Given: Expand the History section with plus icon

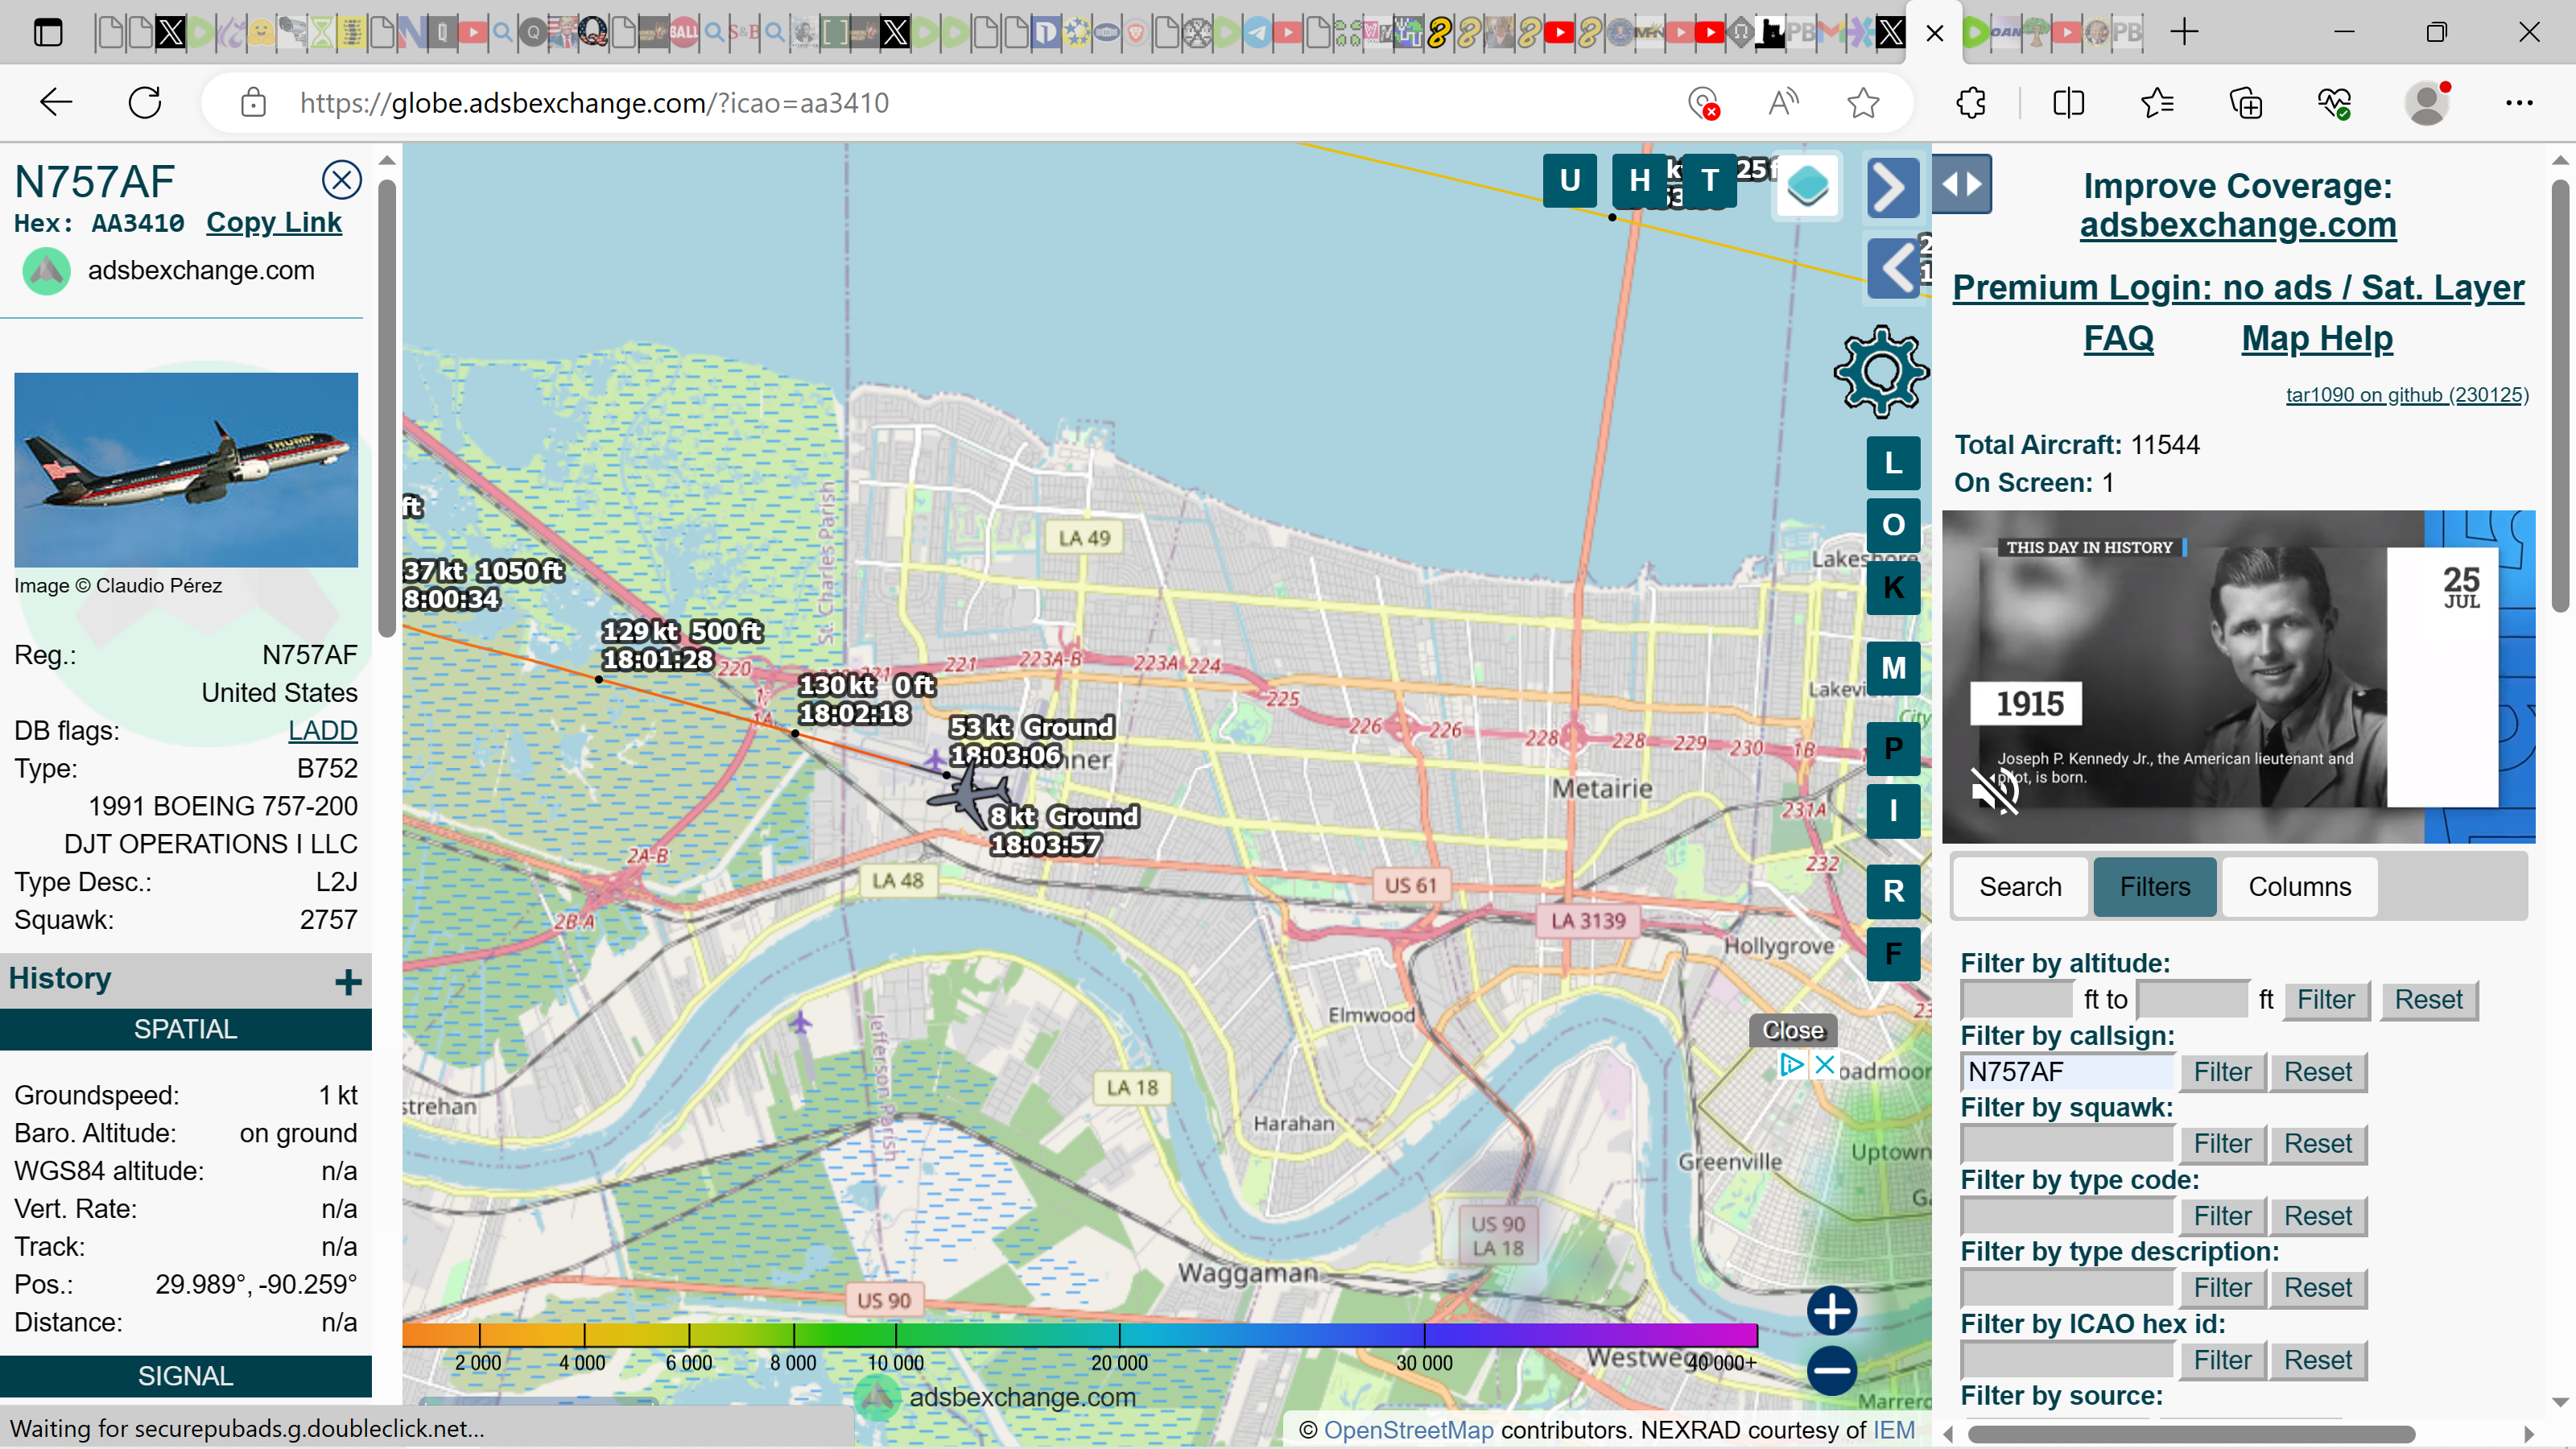Looking at the screenshot, I should pos(347,982).
